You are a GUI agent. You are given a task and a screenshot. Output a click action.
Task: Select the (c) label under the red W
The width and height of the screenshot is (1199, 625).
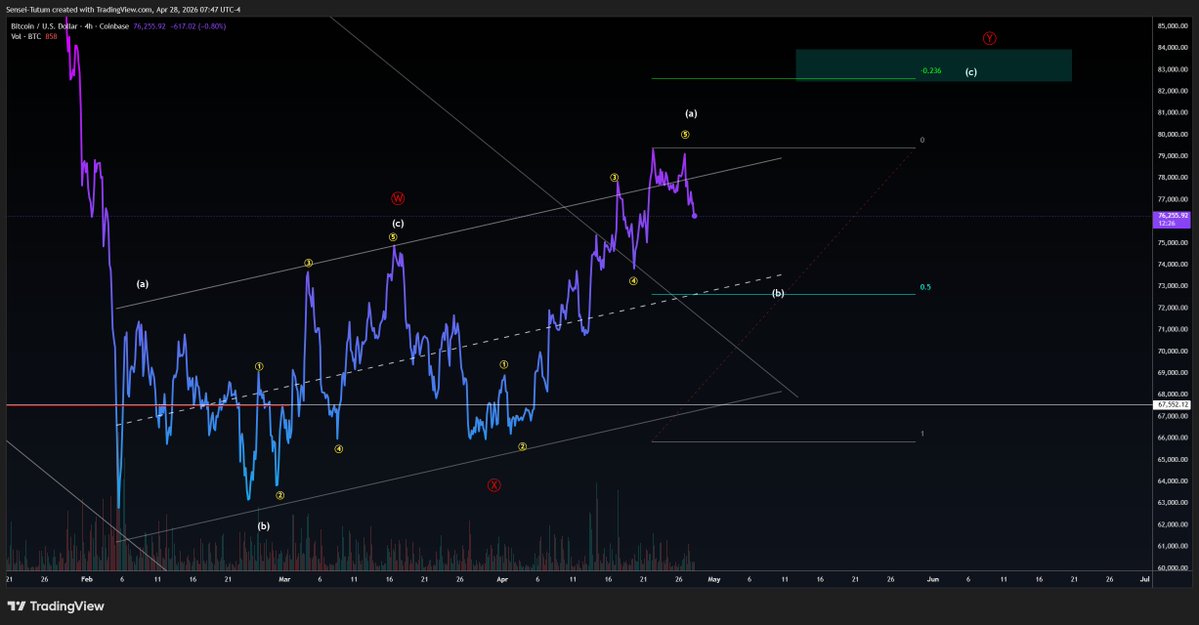click(398, 223)
